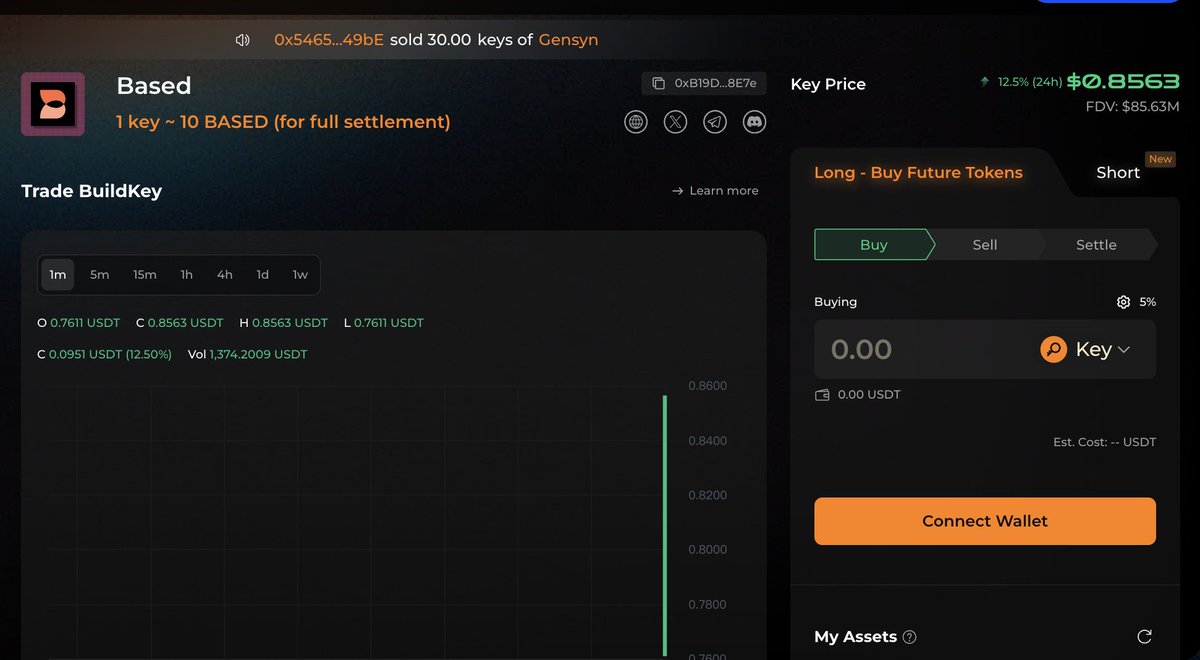The width and height of the screenshot is (1200, 660).
Task: Click the 0.00 USDT wallet balance
Action: [869, 395]
